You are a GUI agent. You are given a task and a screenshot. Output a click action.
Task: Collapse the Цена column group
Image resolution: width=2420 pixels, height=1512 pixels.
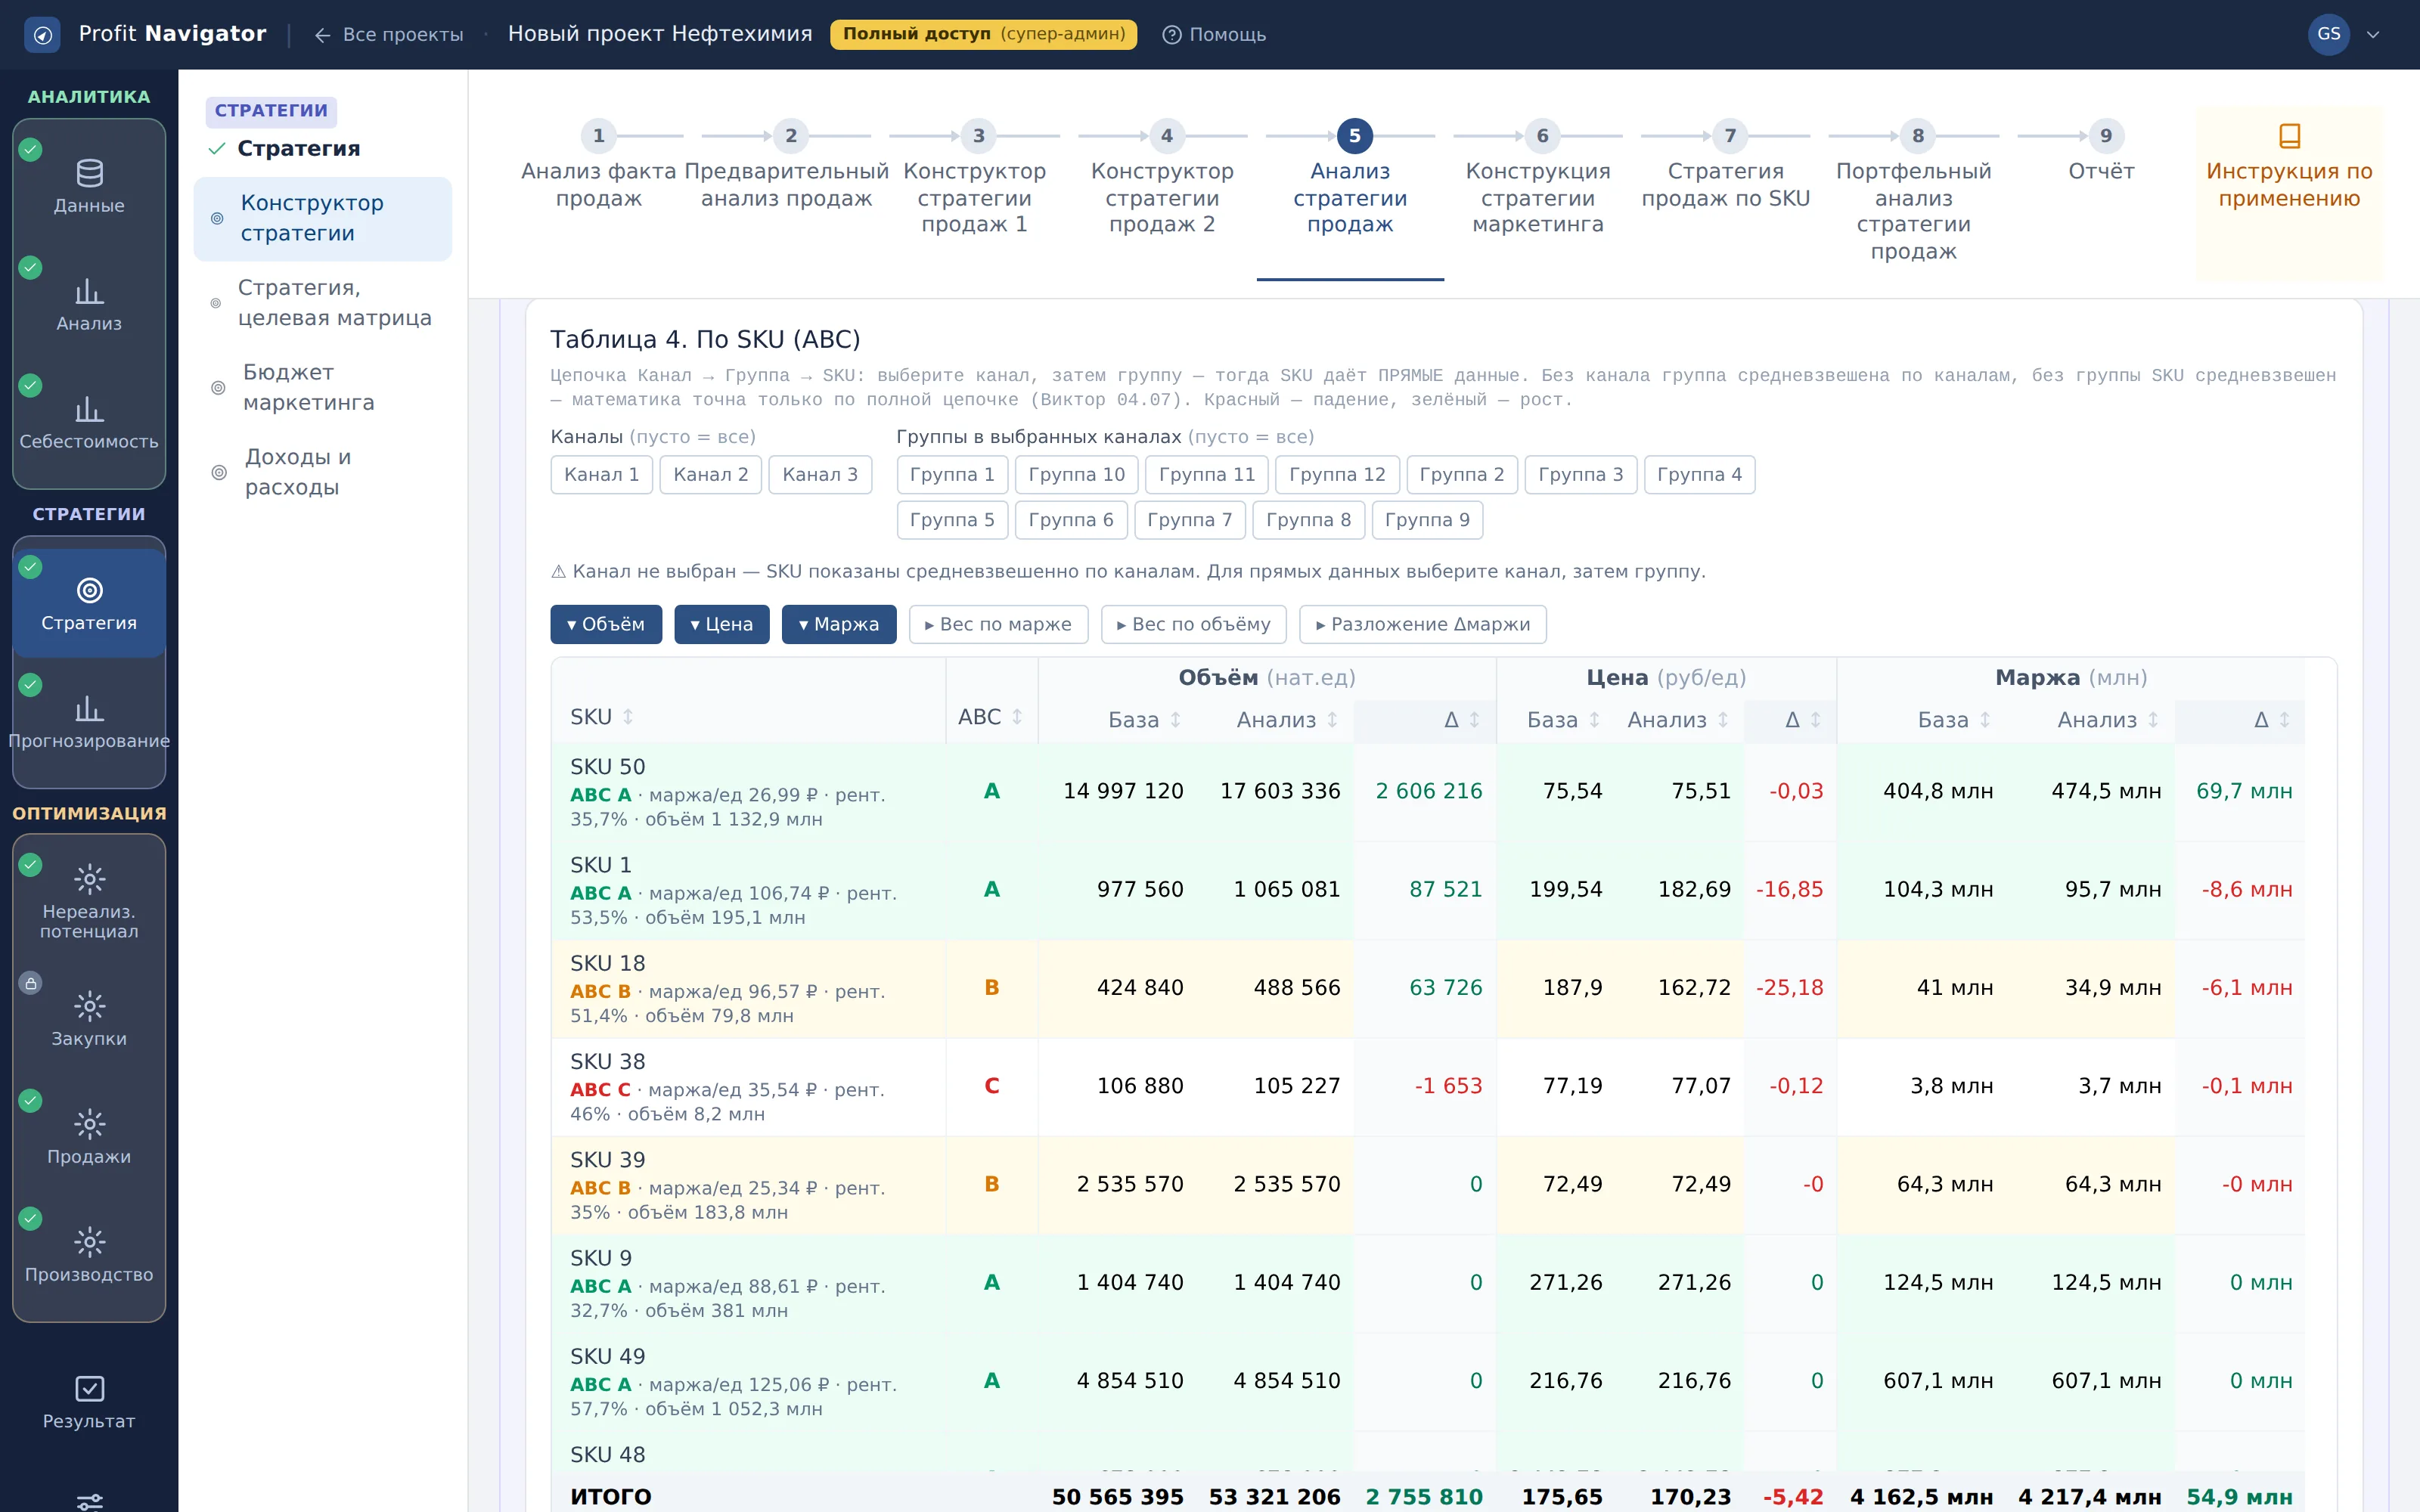(x=722, y=625)
